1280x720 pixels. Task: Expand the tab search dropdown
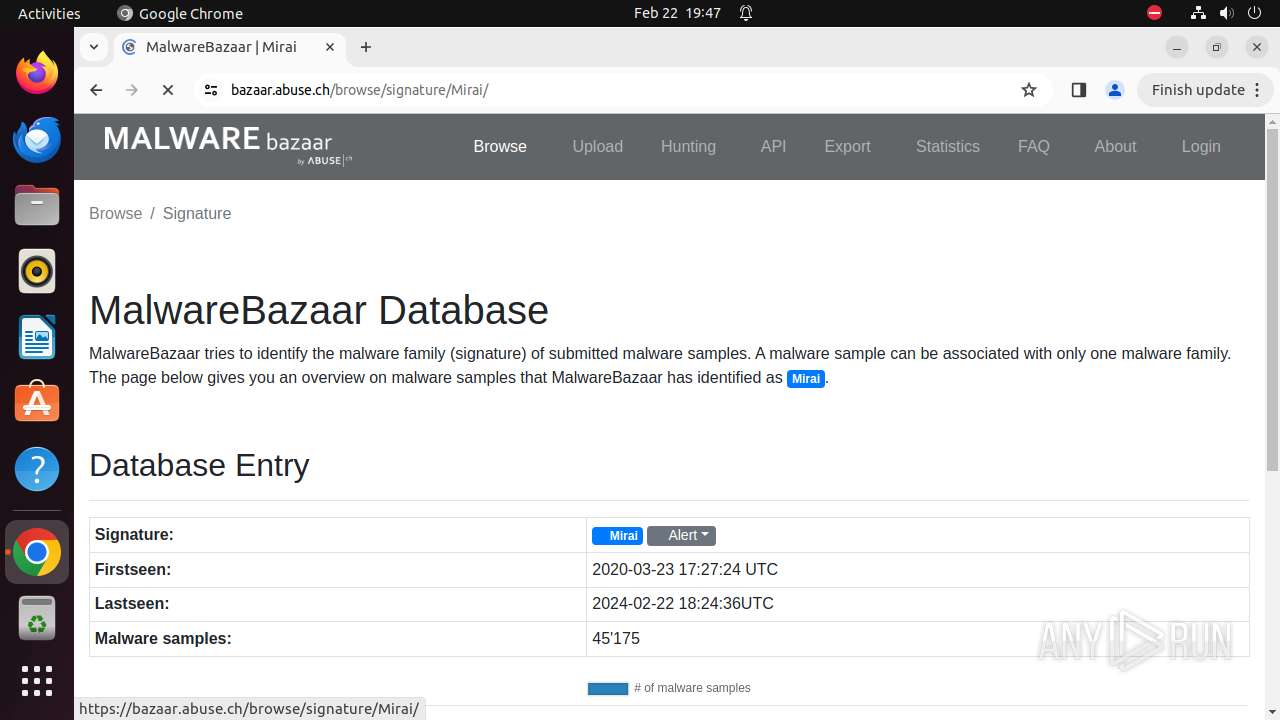pyautogui.click(x=94, y=47)
